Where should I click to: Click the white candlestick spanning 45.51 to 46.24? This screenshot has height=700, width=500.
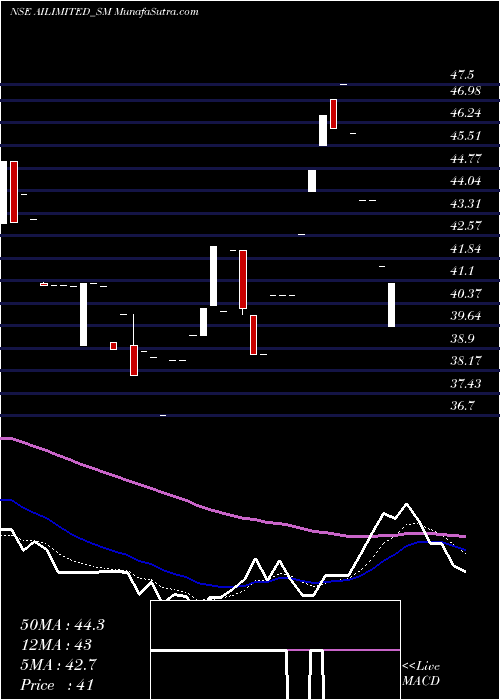(x=323, y=130)
